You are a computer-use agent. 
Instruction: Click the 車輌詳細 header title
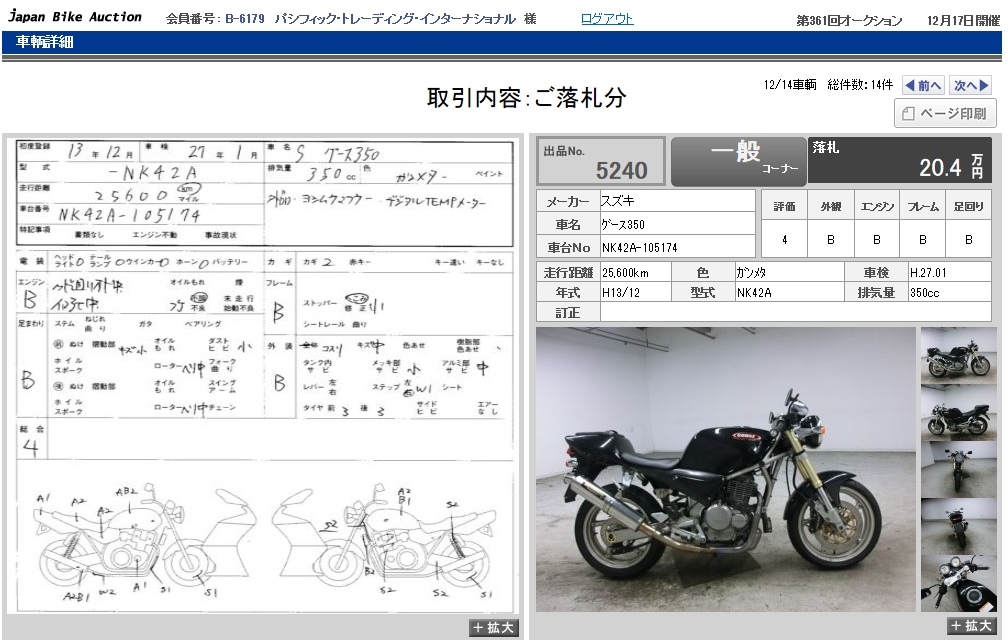(x=44, y=42)
